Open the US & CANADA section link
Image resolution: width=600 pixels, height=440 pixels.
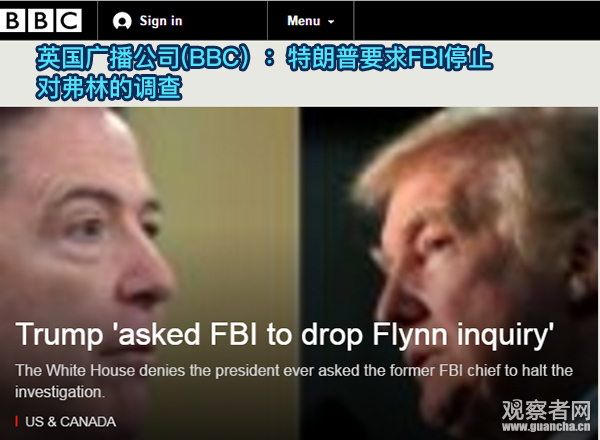click(70, 422)
